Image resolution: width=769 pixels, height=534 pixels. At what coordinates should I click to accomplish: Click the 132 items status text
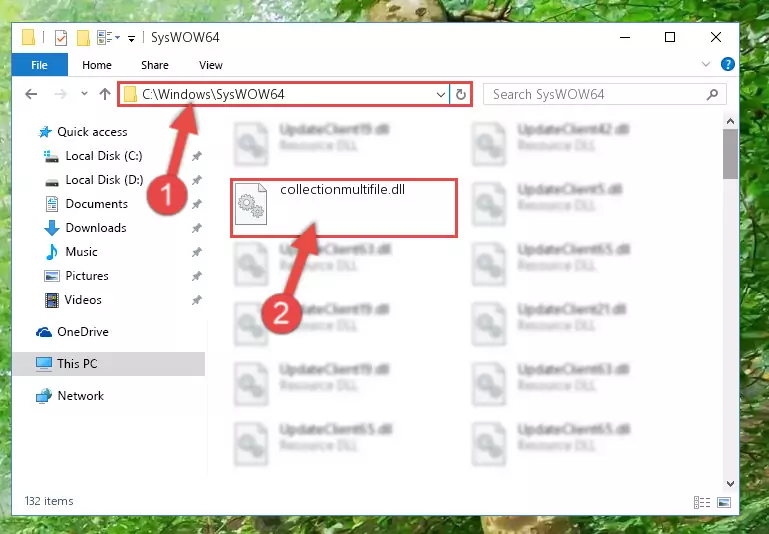(x=49, y=501)
